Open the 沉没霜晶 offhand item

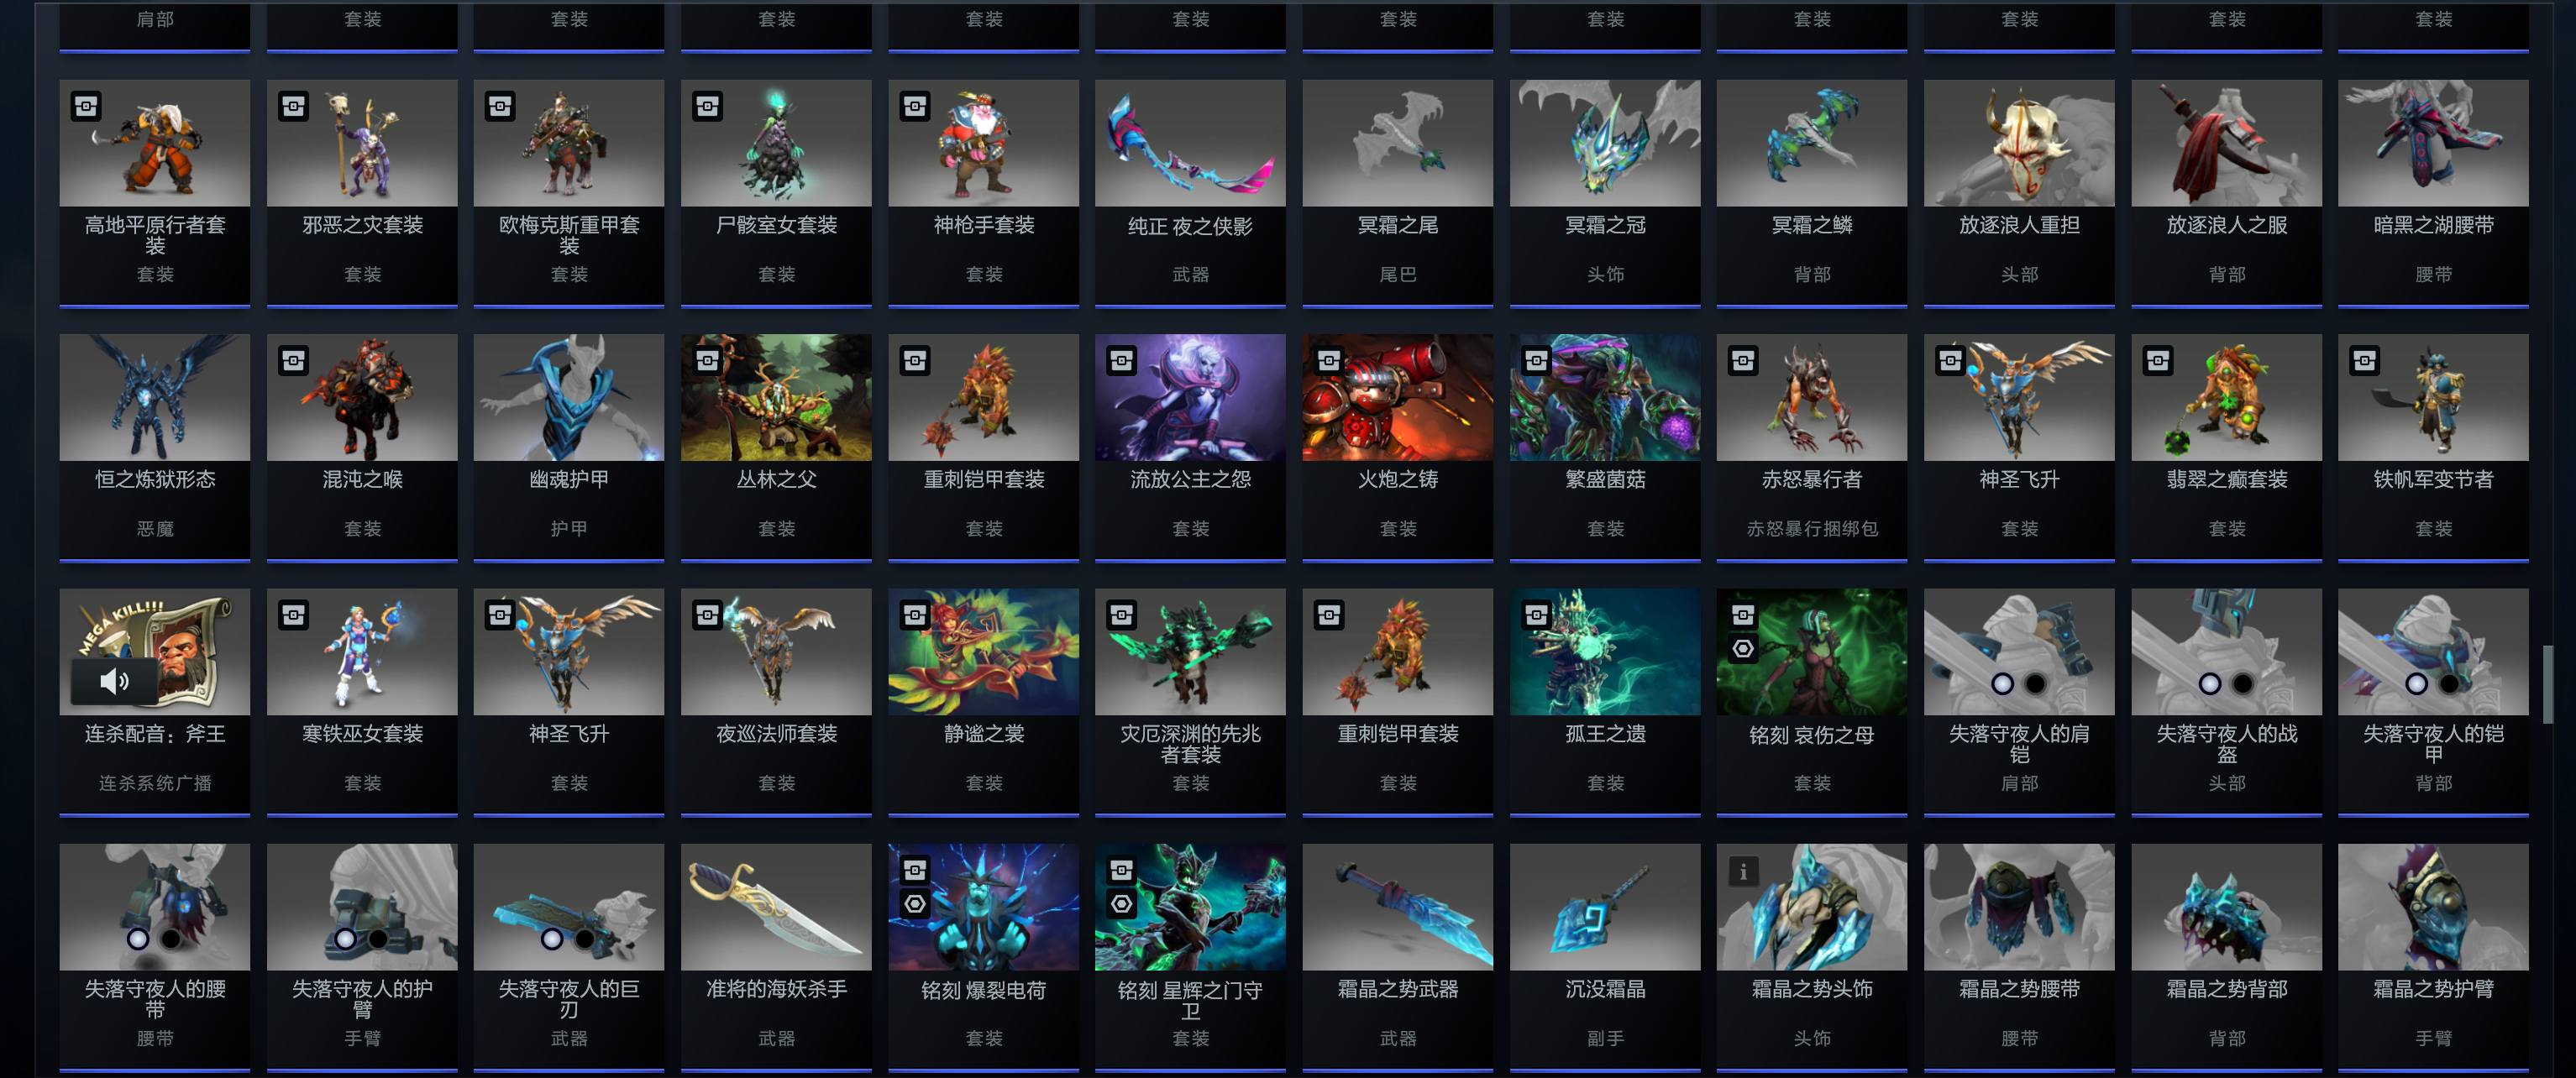pos(1605,956)
